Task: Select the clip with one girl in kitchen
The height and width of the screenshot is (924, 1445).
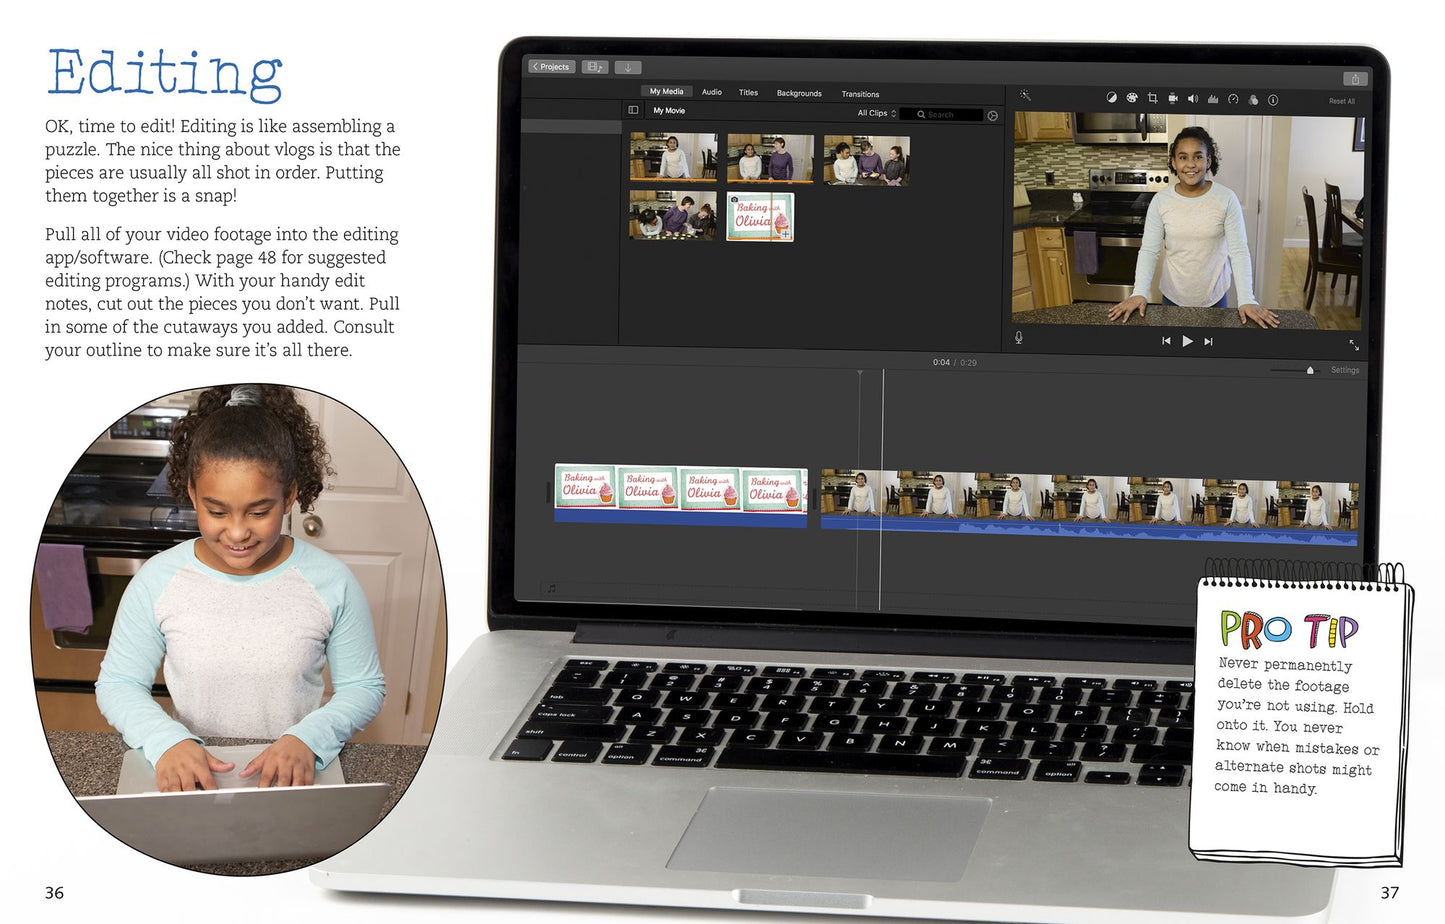Action: tap(674, 157)
